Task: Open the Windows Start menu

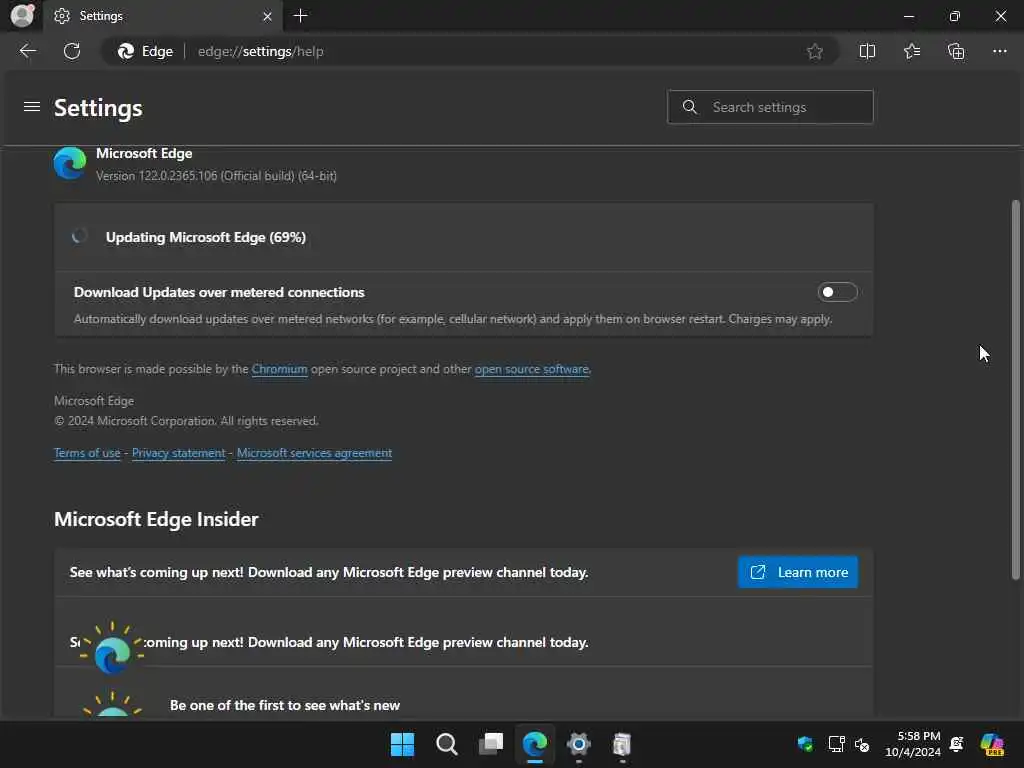Action: coord(402,744)
